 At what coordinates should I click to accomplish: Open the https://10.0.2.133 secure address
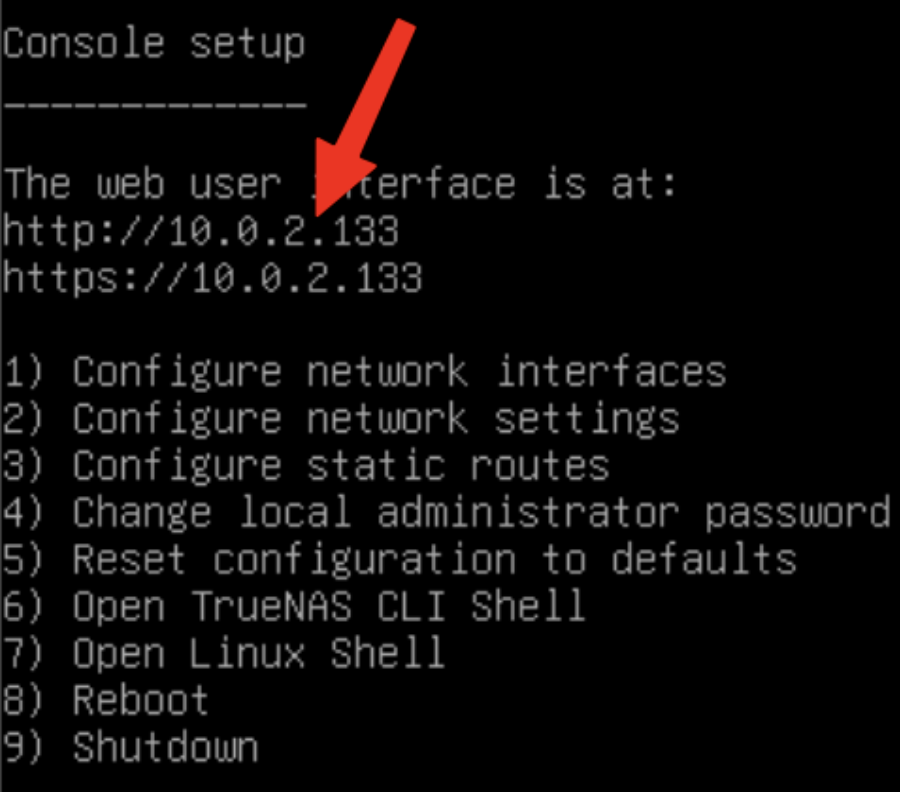212,278
